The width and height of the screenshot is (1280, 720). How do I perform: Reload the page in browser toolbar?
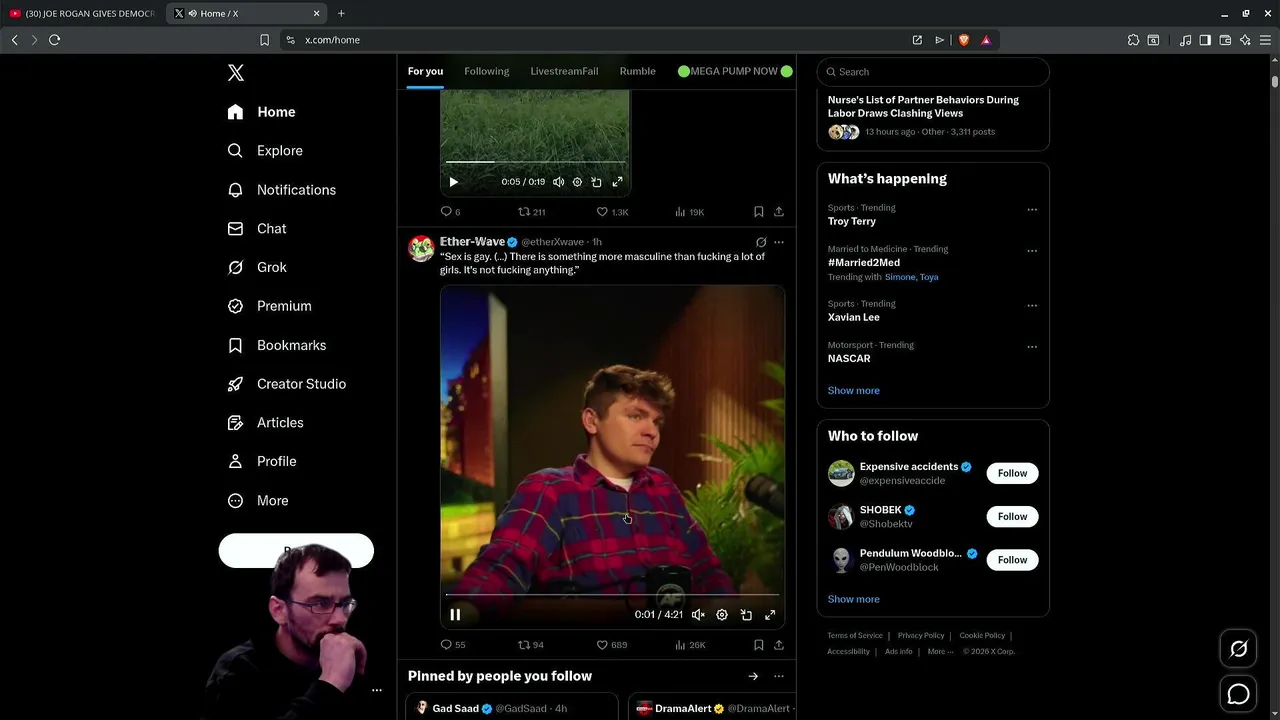(54, 40)
